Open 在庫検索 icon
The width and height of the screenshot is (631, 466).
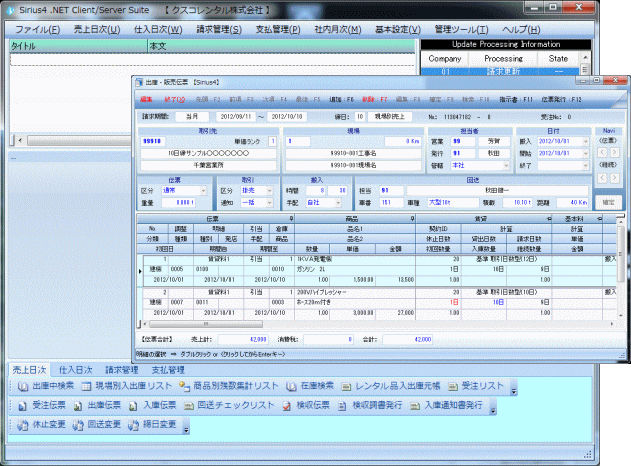(x=291, y=386)
